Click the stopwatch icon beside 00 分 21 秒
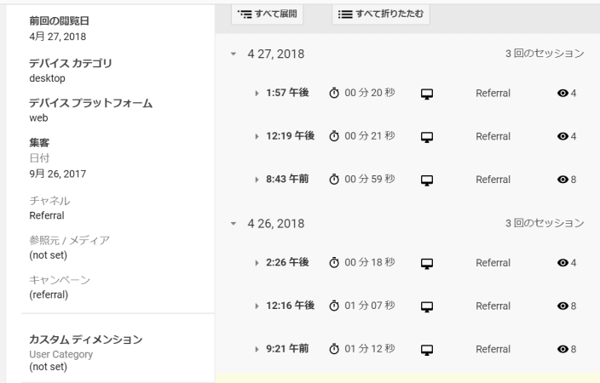This screenshot has height=383, width=600. click(334, 136)
